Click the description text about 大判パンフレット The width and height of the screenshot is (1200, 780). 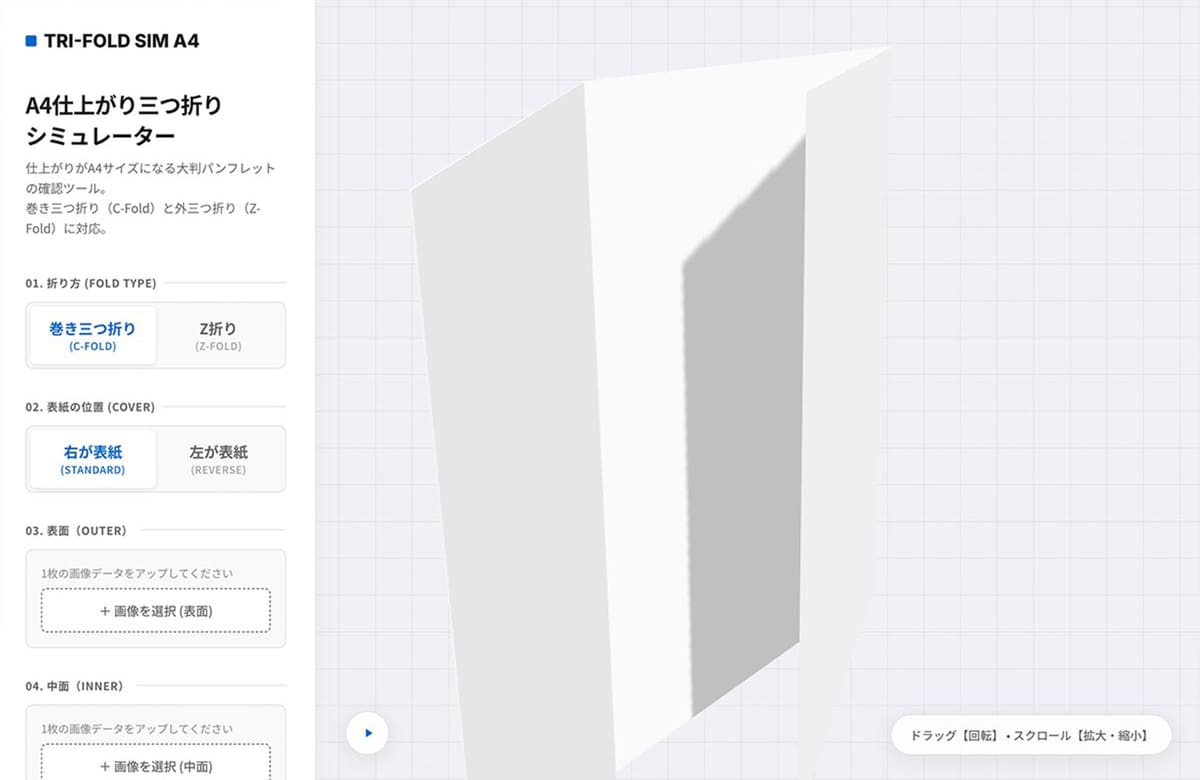[151, 198]
